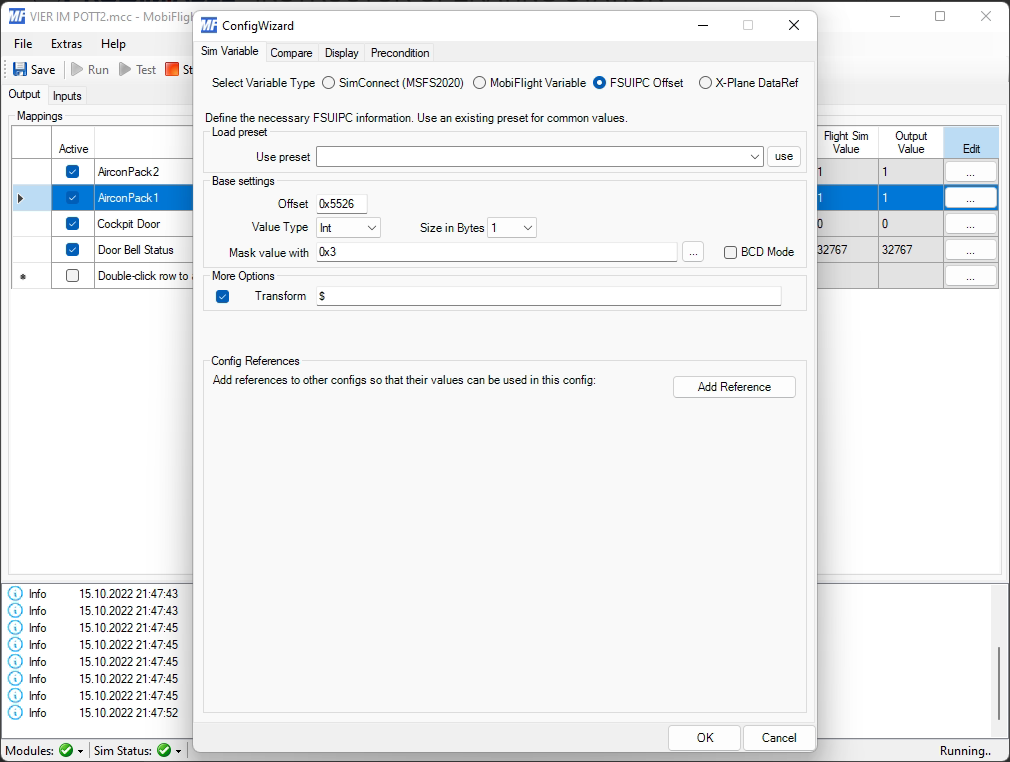
Task: Select the SimConnect (MSFS2020) radio button
Action: (329, 83)
